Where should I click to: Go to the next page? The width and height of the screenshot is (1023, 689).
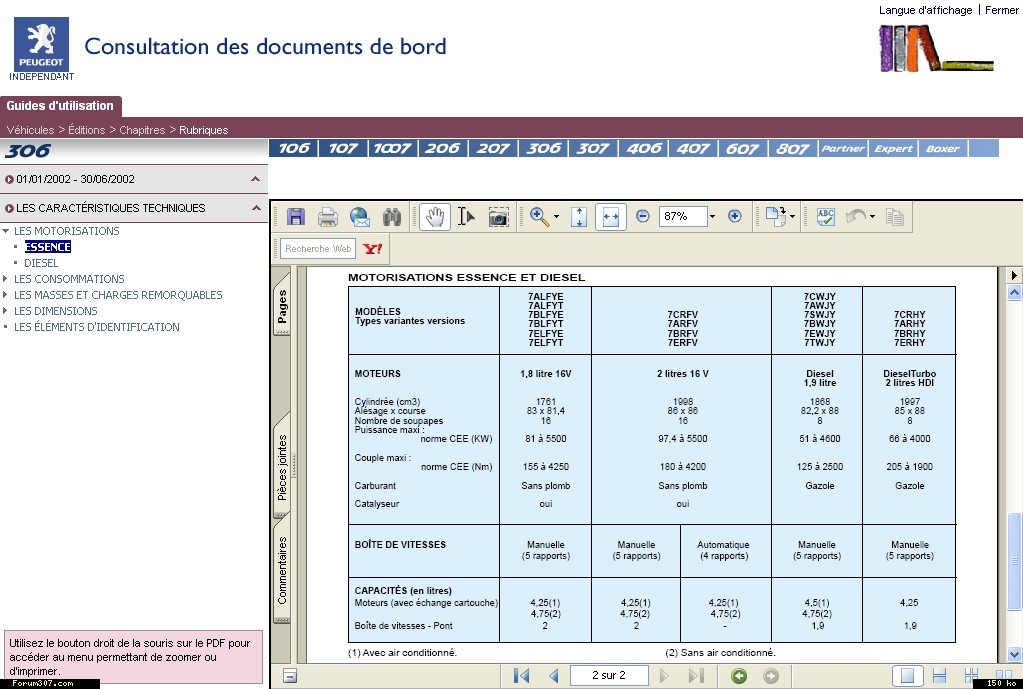click(664, 675)
